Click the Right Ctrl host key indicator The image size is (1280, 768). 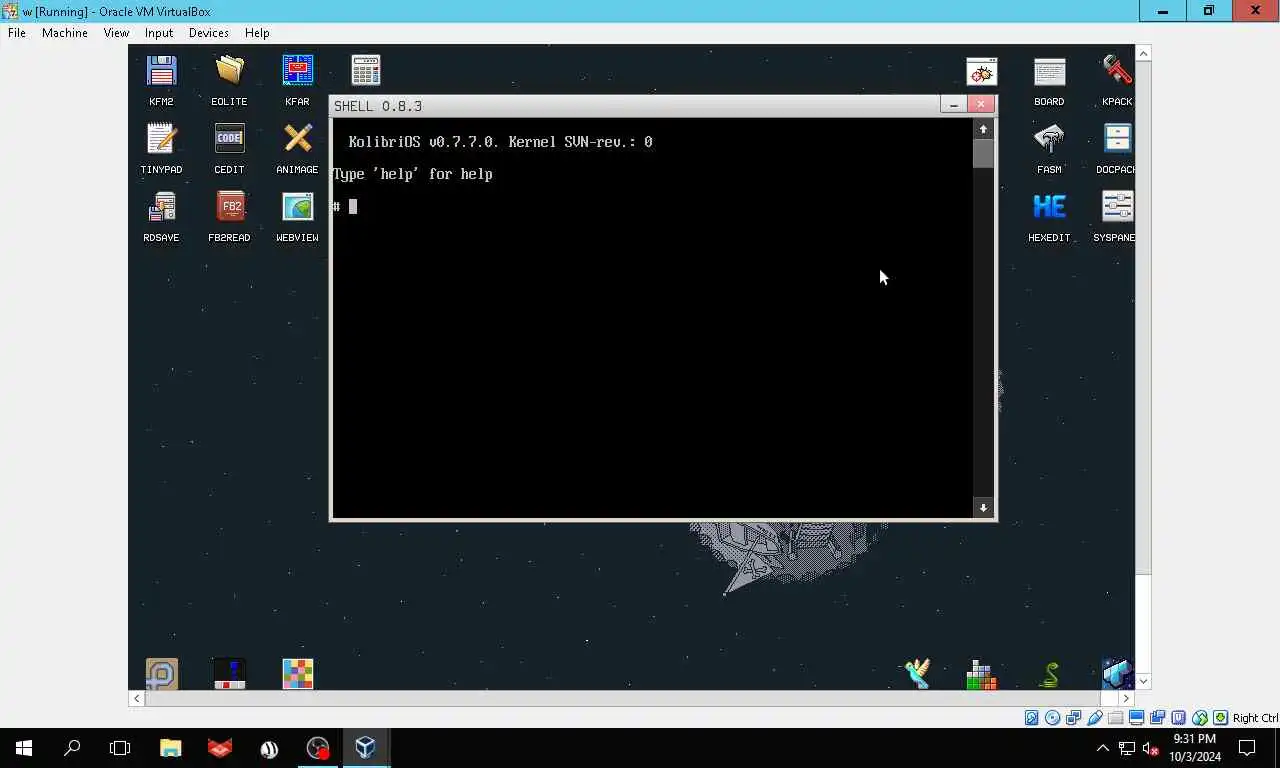point(1255,718)
